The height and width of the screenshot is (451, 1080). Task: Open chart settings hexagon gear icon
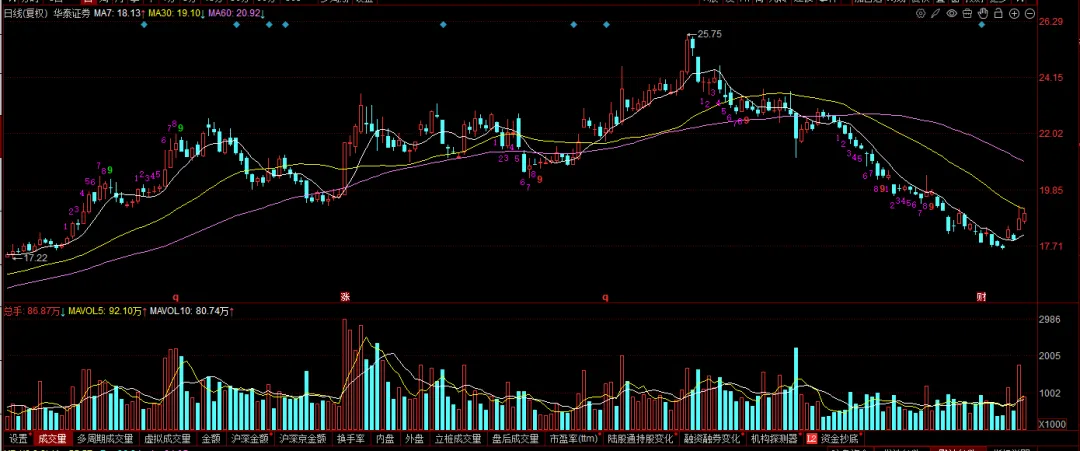pos(922,13)
